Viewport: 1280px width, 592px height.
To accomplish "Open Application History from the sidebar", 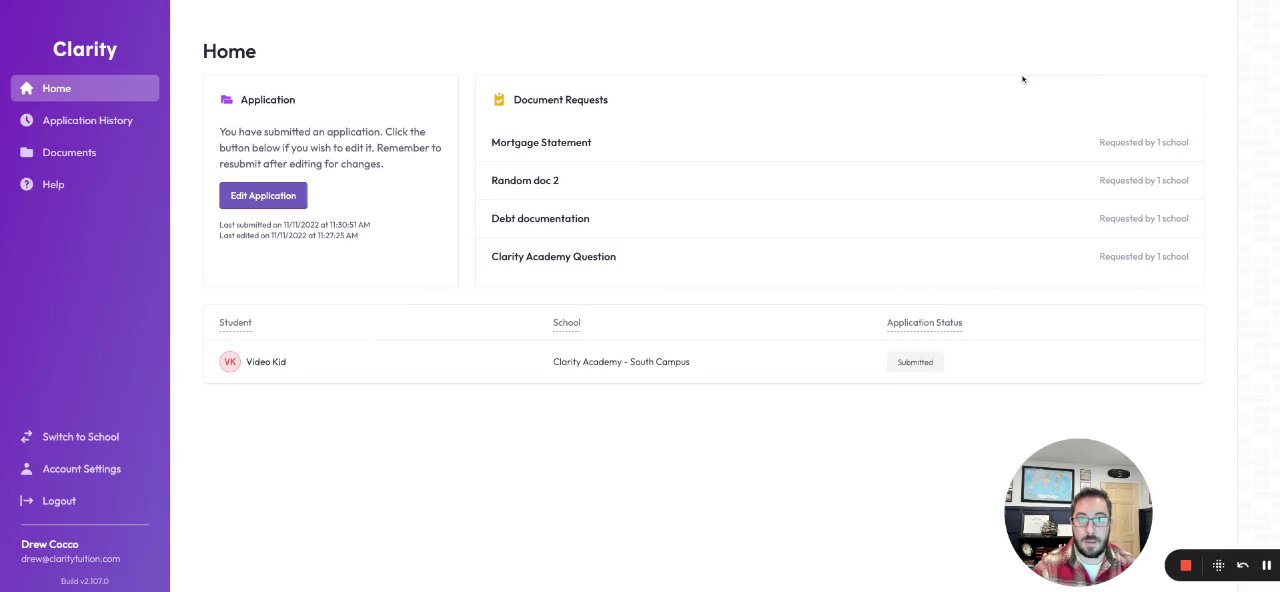I will pyautogui.click(x=87, y=120).
